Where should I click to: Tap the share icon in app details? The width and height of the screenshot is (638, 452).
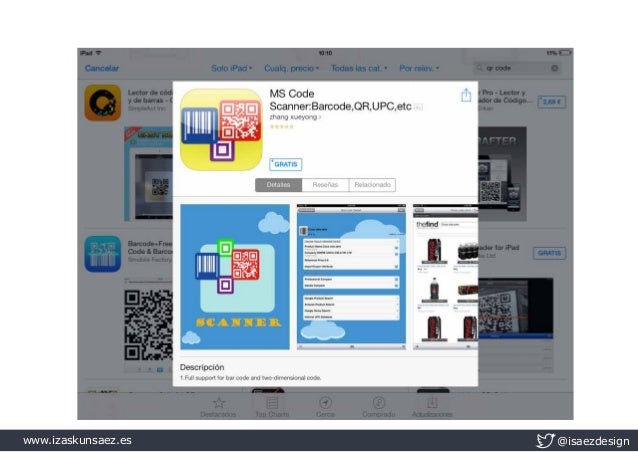point(466,95)
